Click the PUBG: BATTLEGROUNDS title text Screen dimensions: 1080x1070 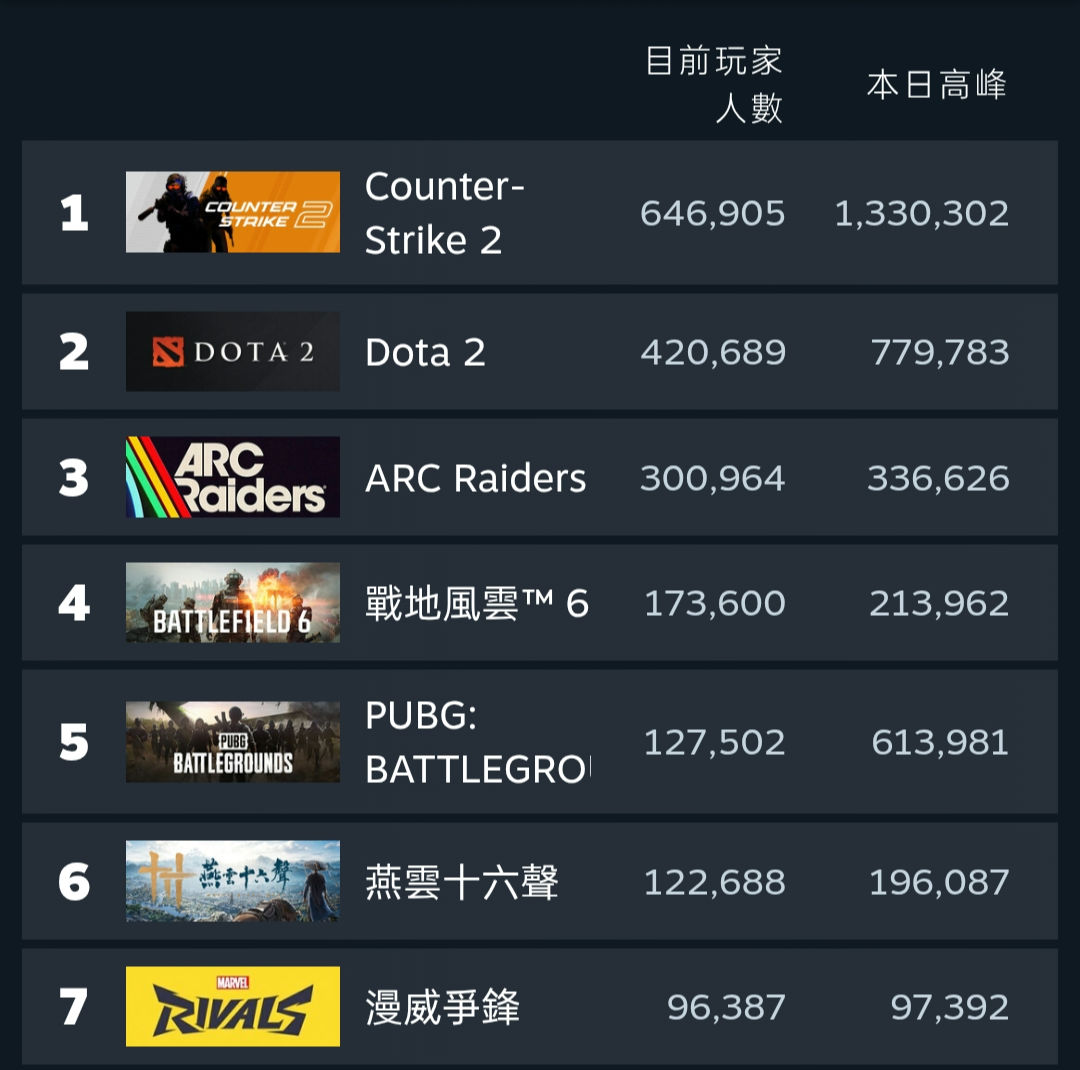477,743
